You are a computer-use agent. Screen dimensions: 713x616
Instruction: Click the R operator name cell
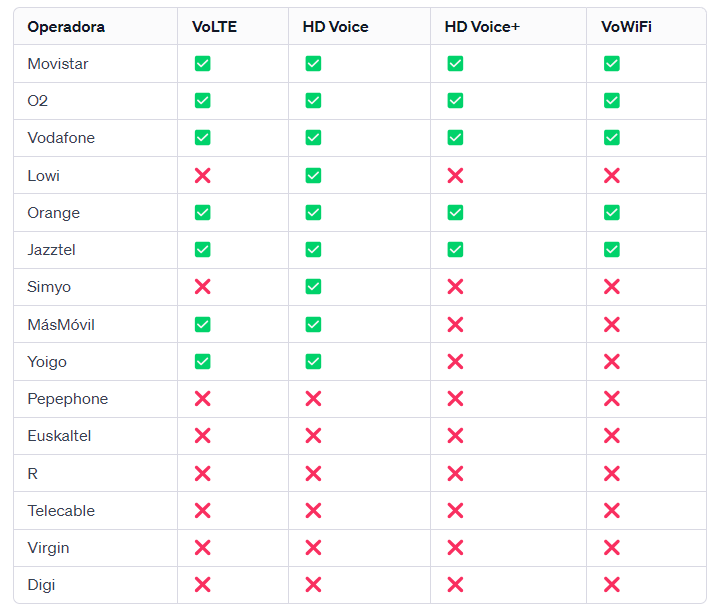33,473
